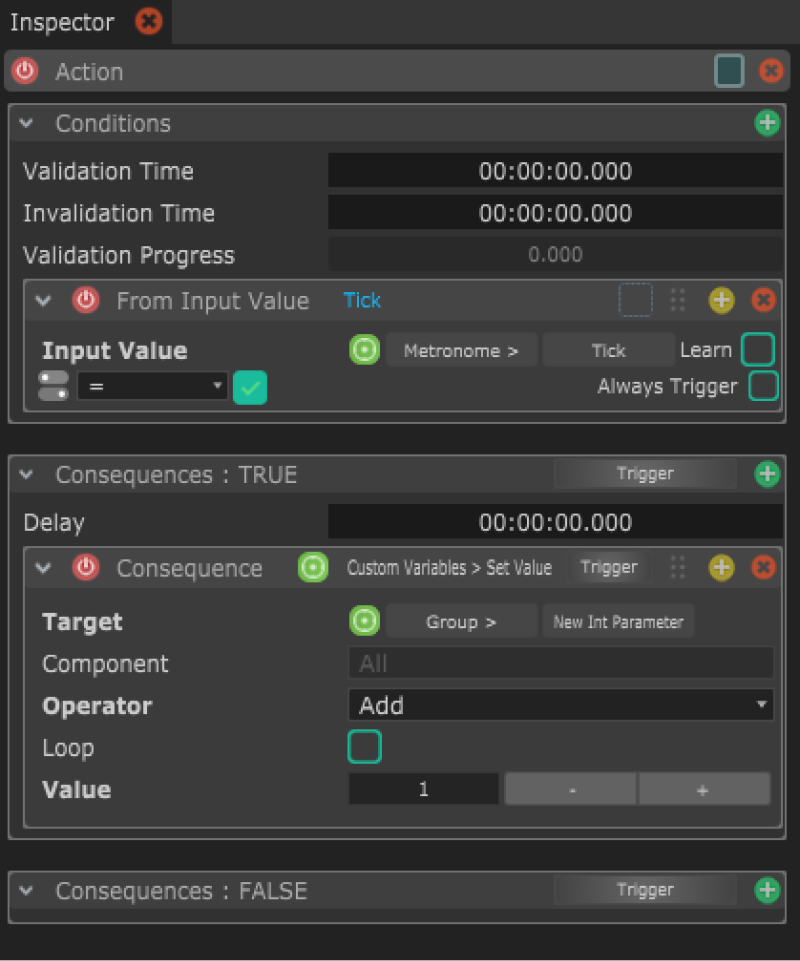The width and height of the screenshot is (800, 961).
Task: Trigger the Consequences : TRUE group
Action: pyautogui.click(x=644, y=474)
